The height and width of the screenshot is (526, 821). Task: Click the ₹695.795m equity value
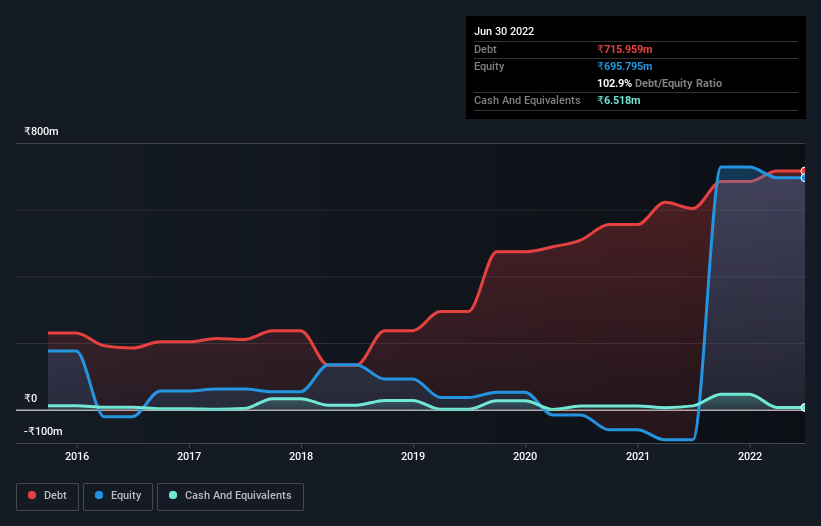[625, 66]
